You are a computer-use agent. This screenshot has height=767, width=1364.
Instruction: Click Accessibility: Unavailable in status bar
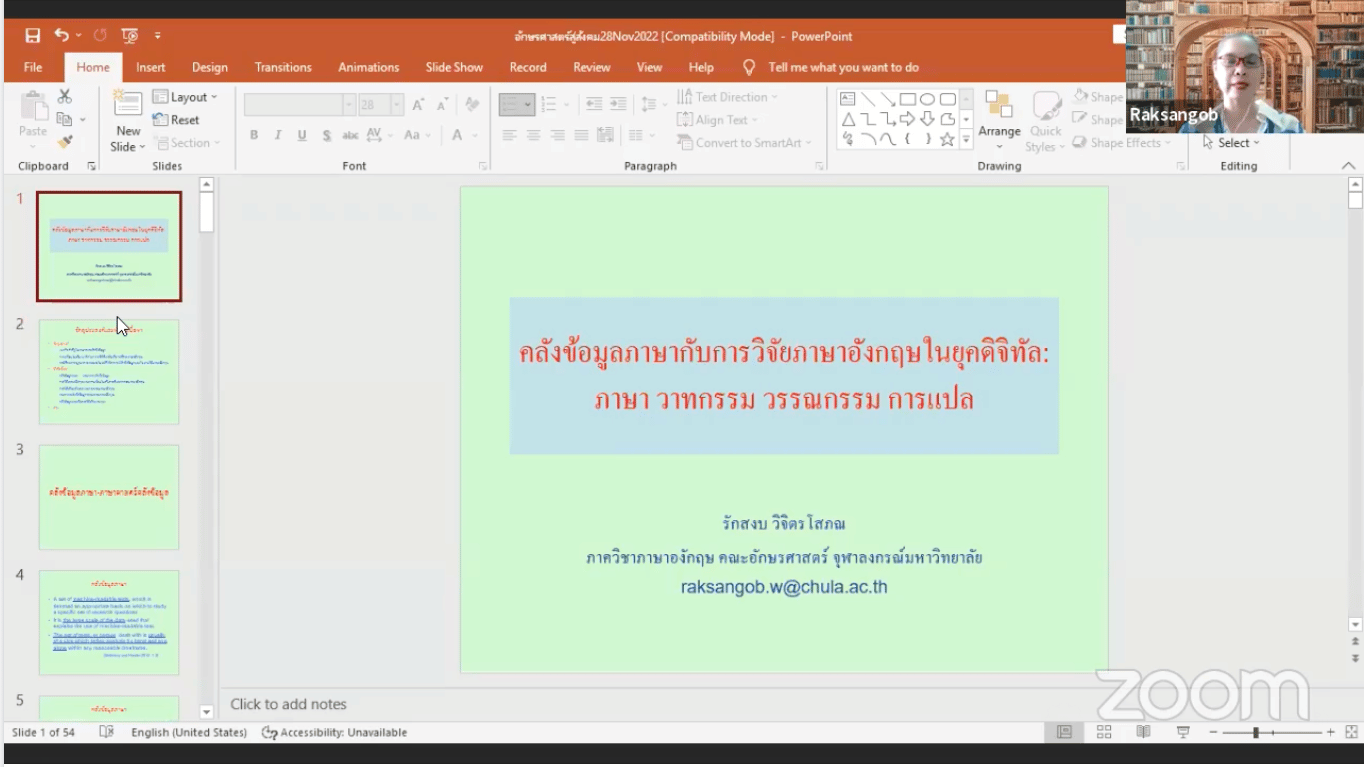[x=335, y=732]
